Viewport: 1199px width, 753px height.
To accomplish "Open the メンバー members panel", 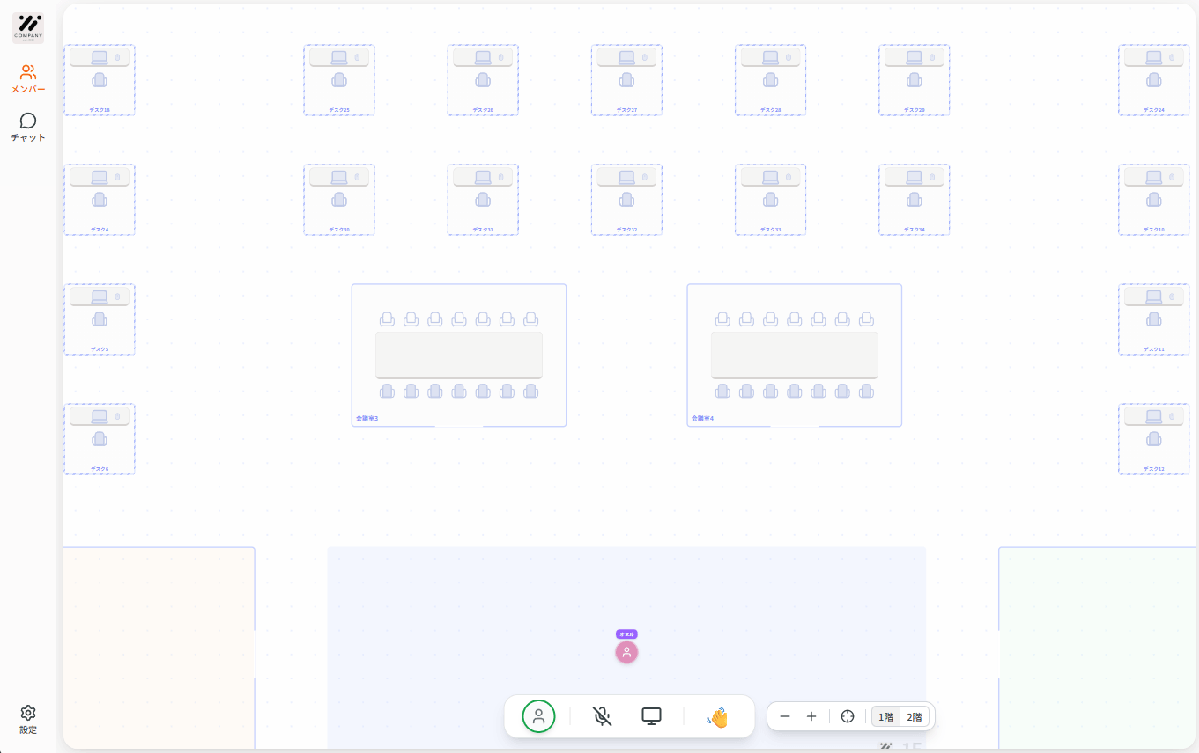I will 28,78.
